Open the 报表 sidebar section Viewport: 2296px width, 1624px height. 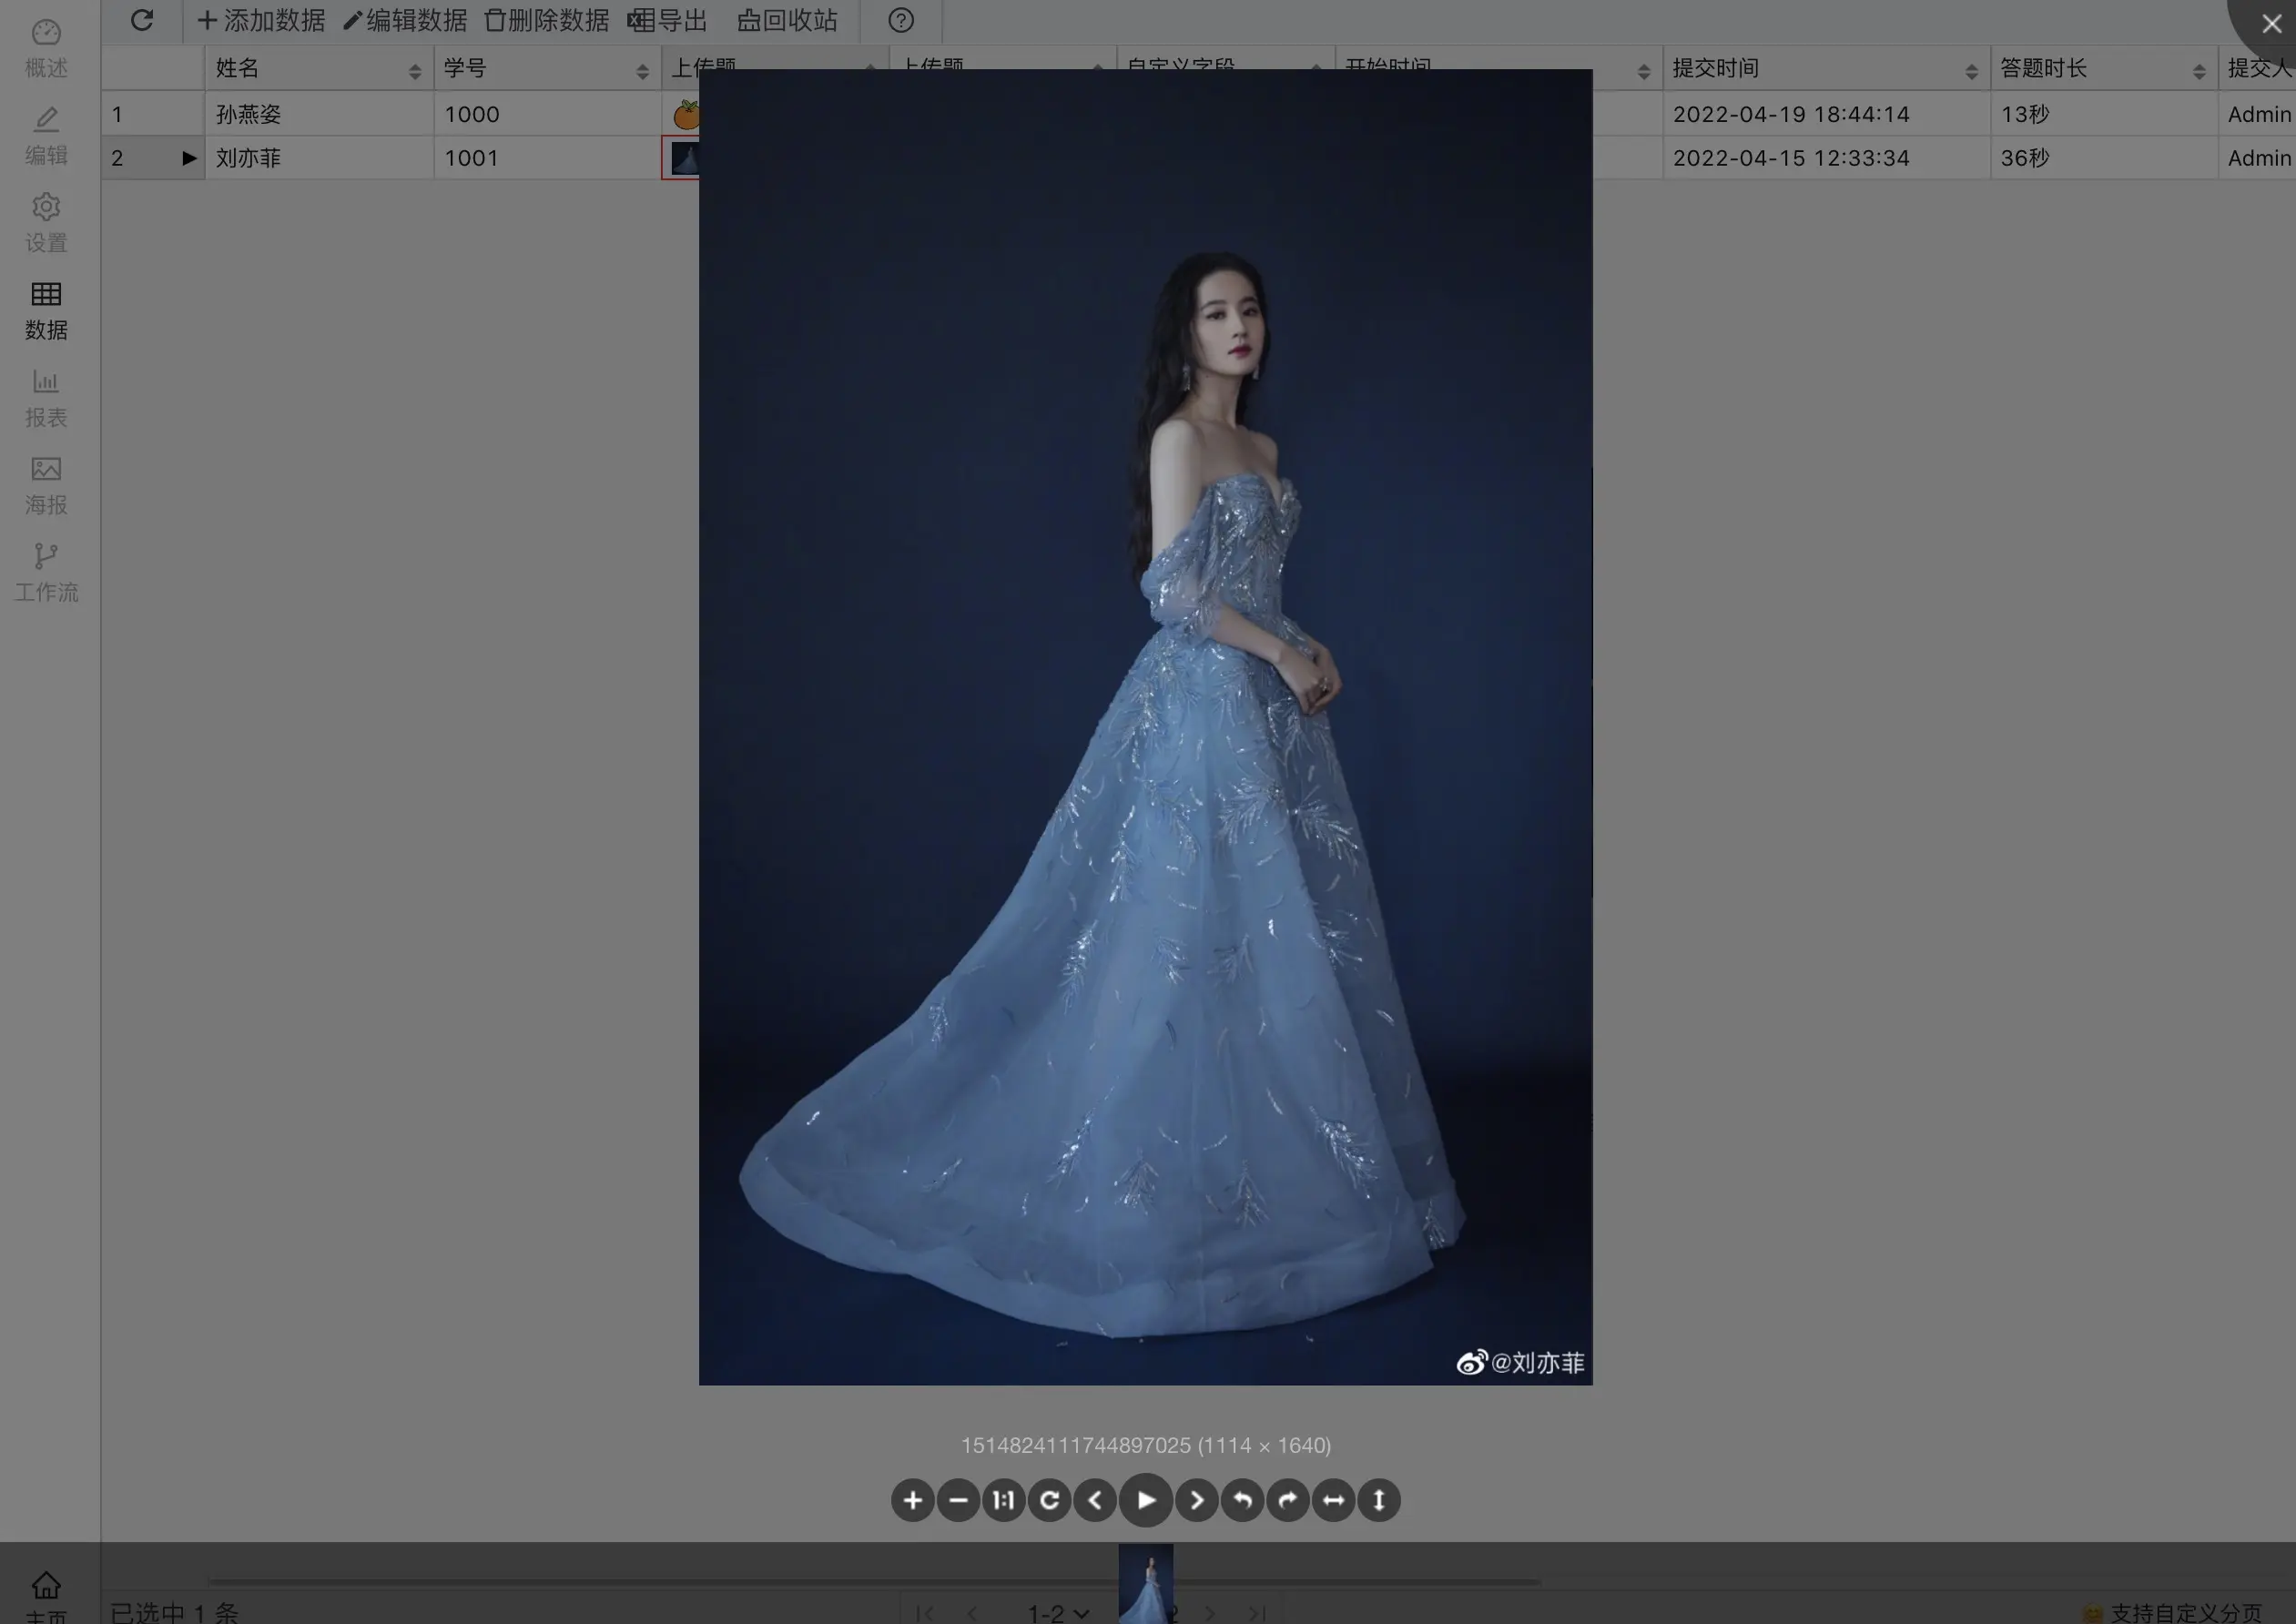click(x=46, y=398)
